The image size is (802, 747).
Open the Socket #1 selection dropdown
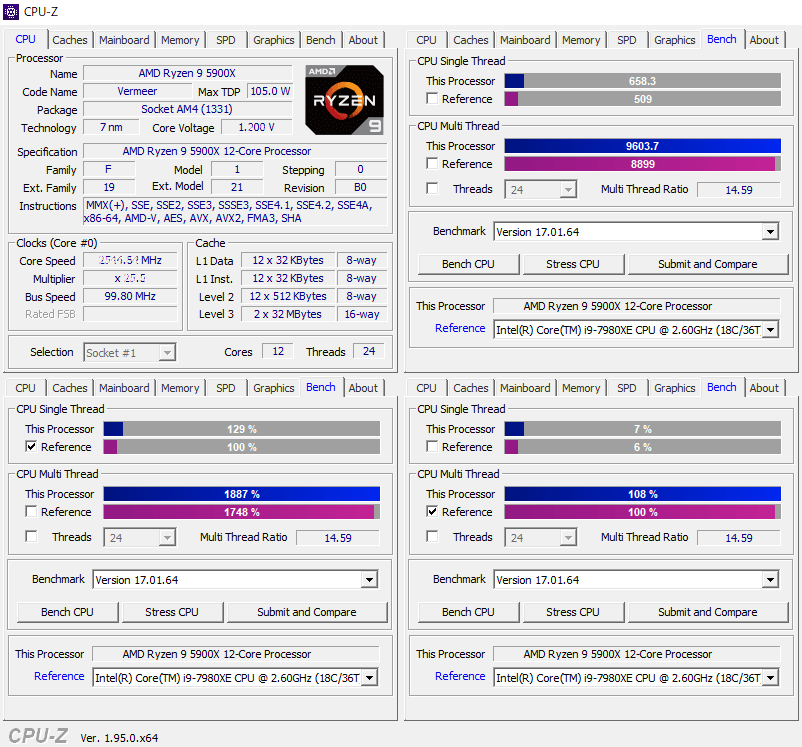(x=130, y=353)
